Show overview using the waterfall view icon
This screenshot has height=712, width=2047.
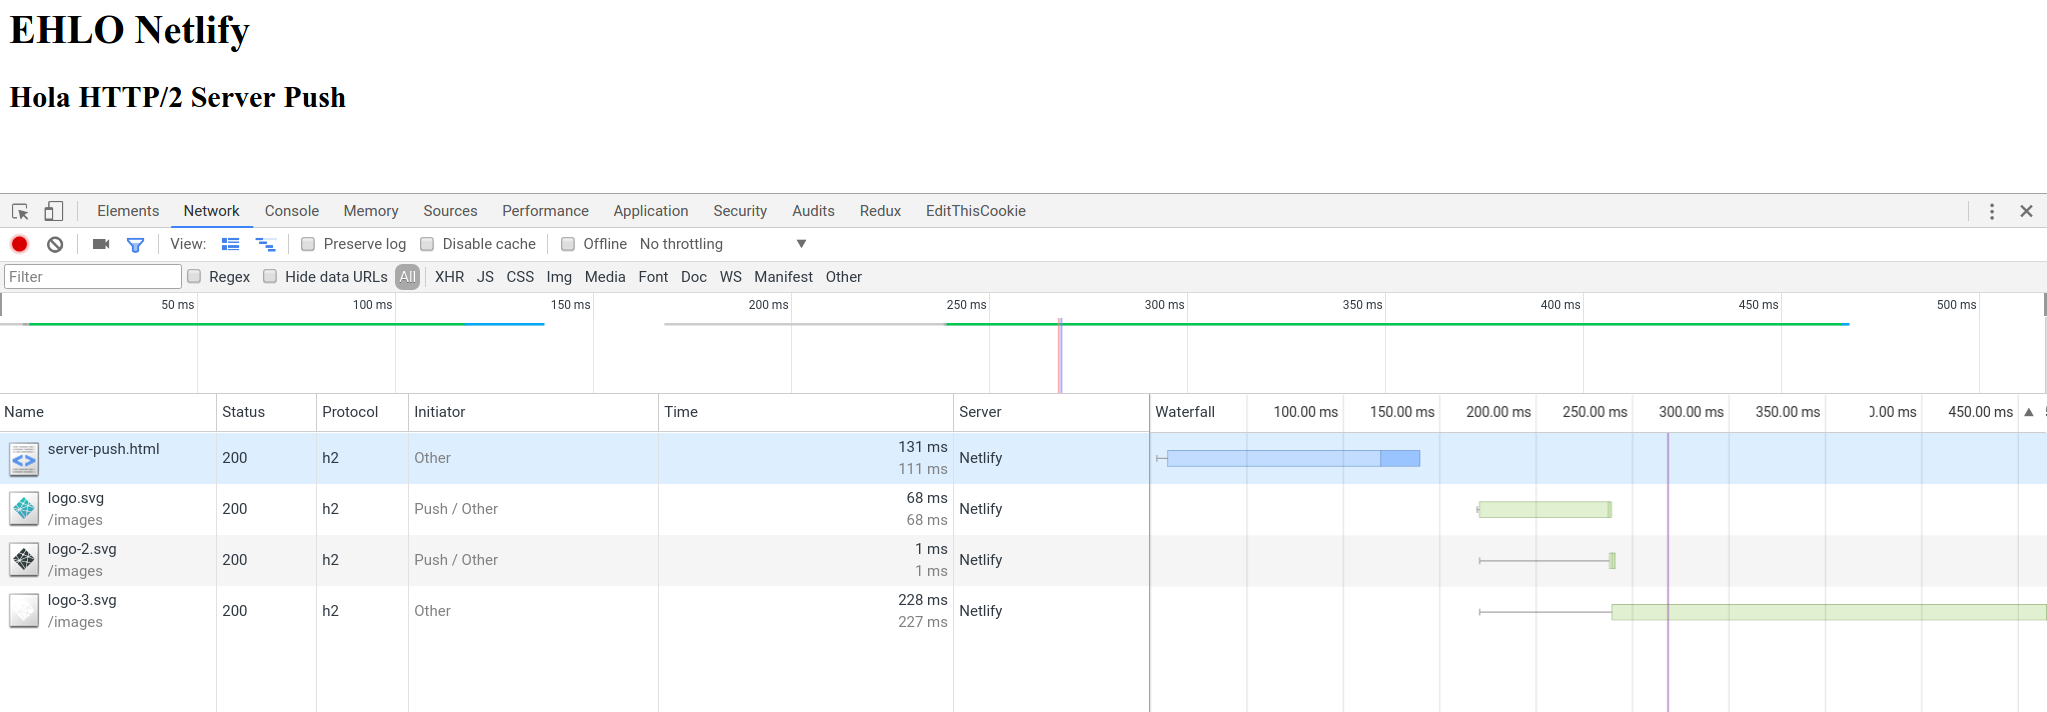tap(265, 244)
